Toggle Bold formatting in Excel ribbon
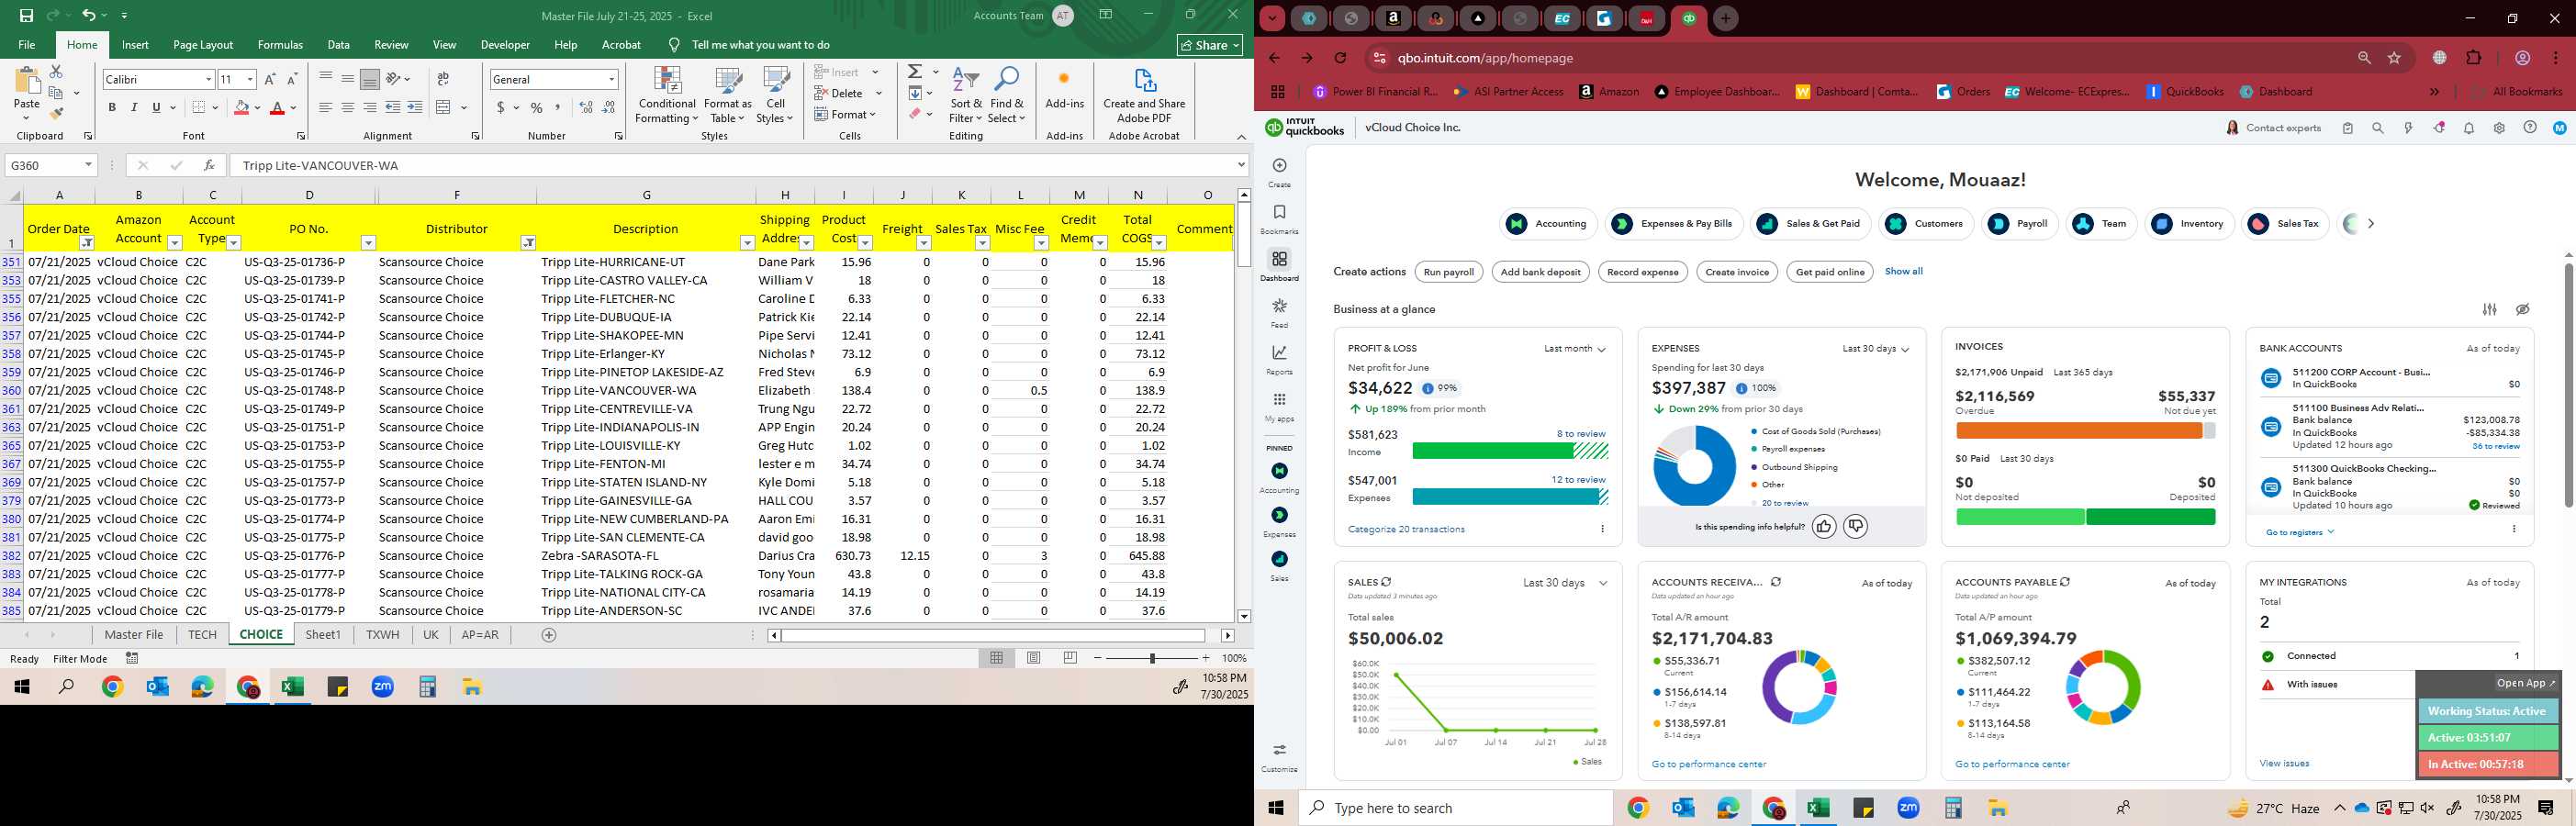 pyautogui.click(x=112, y=108)
